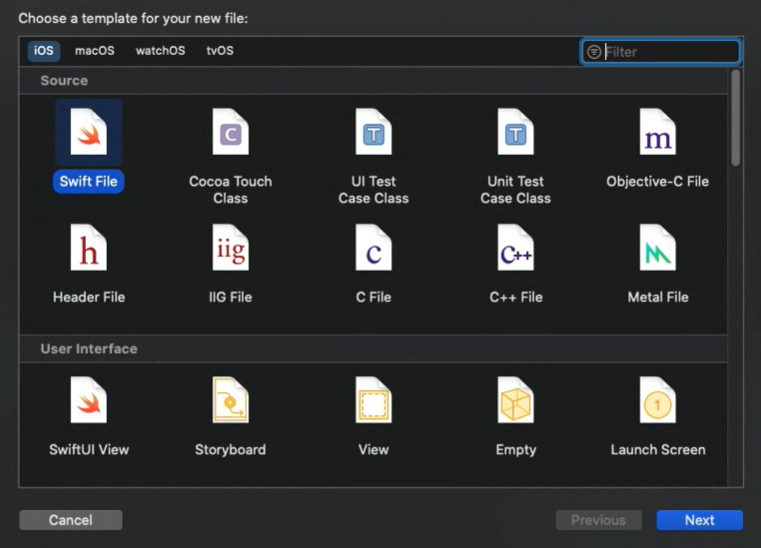This screenshot has height=548, width=761.
Task: Select the Header File template icon
Action: click(x=88, y=247)
